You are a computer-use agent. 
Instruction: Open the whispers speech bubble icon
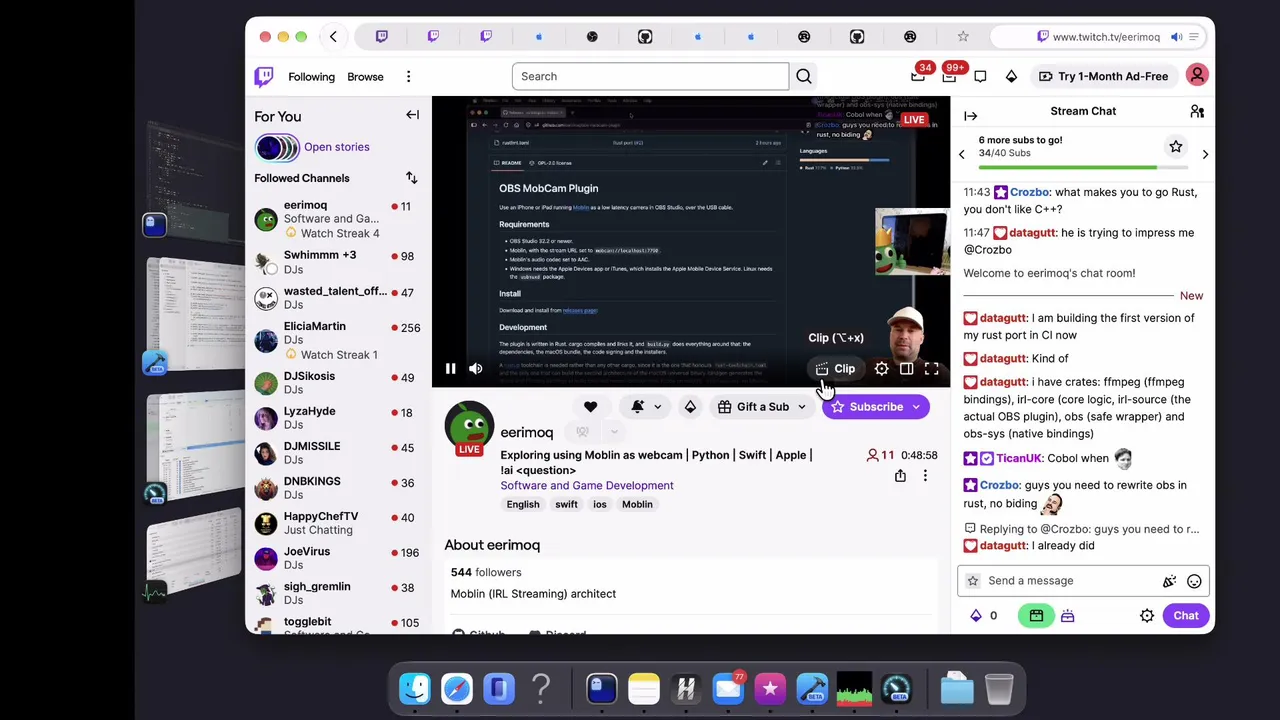pos(980,76)
